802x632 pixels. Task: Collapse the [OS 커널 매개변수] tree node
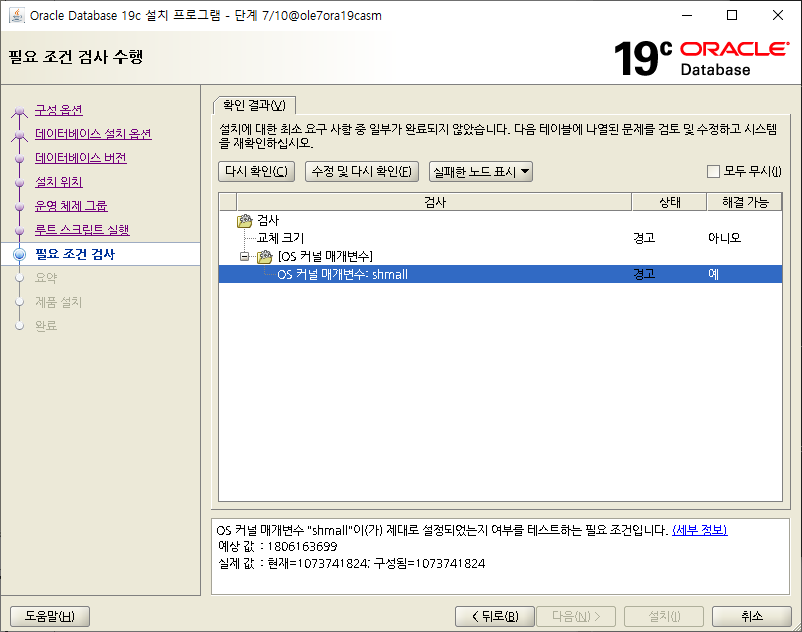(244, 256)
